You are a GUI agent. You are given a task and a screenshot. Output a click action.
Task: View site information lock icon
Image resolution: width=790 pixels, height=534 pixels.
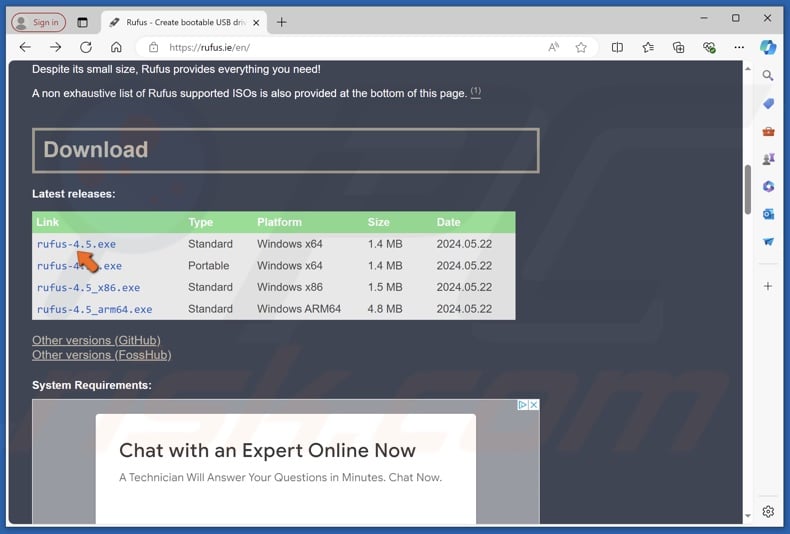(153, 47)
